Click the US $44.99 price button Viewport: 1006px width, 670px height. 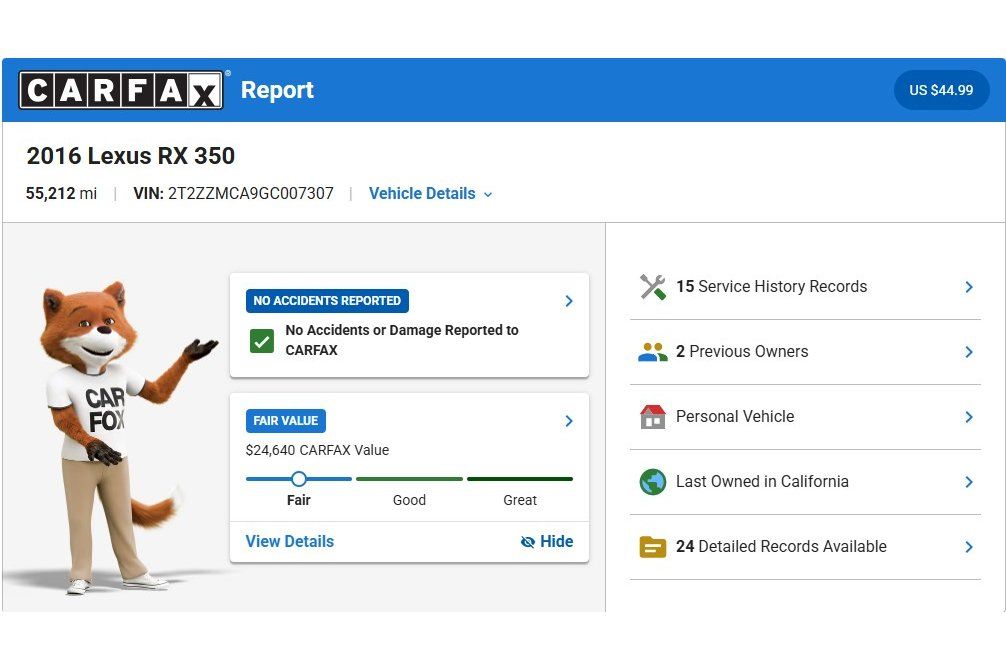point(941,90)
